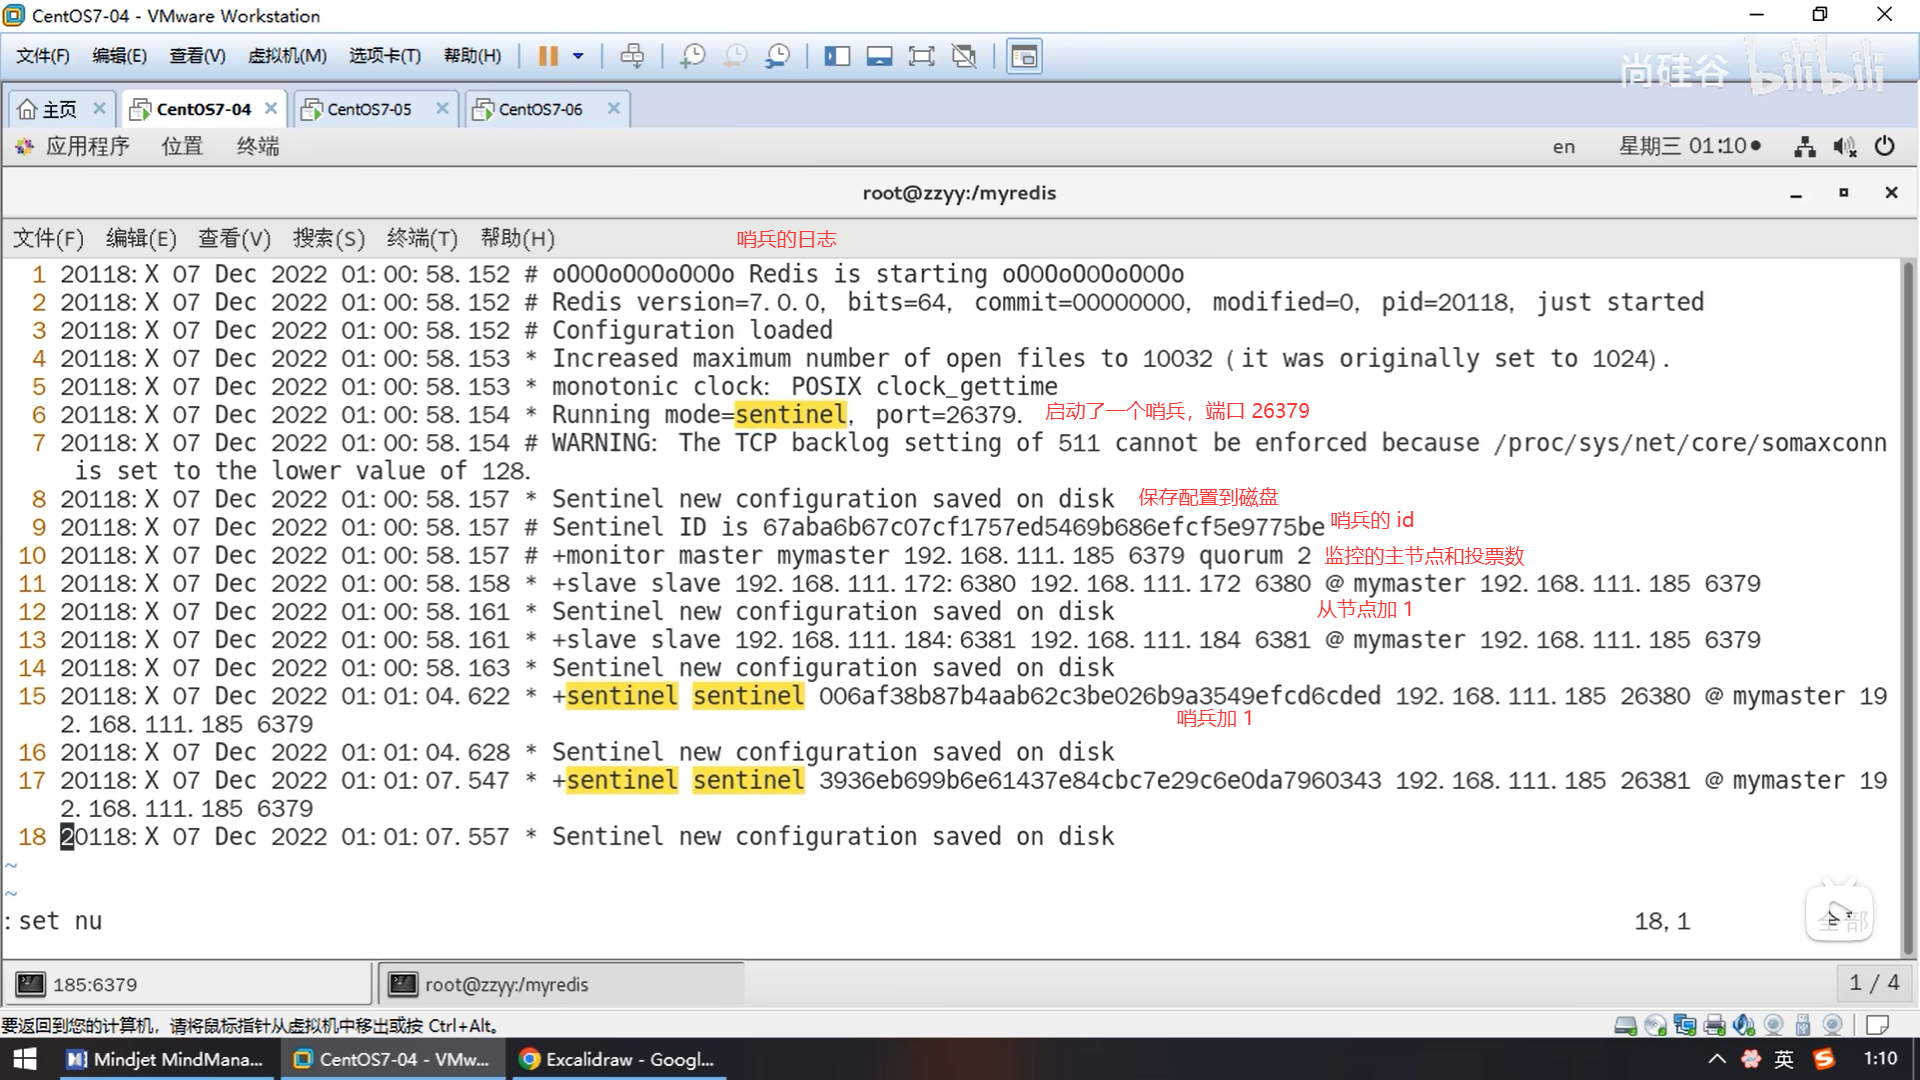Click the hard disk status icon
The height and width of the screenshot is (1080, 1920).
tap(1625, 1025)
